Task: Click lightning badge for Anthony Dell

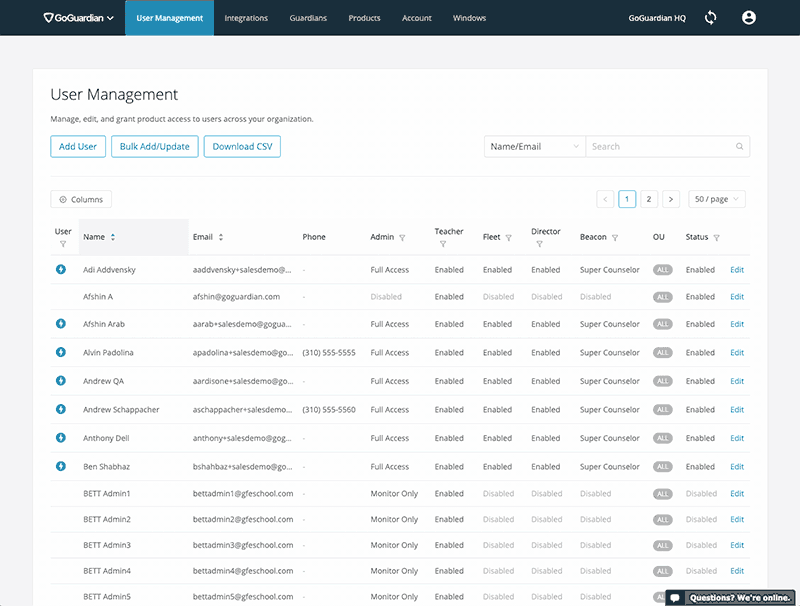Action: 61,438
